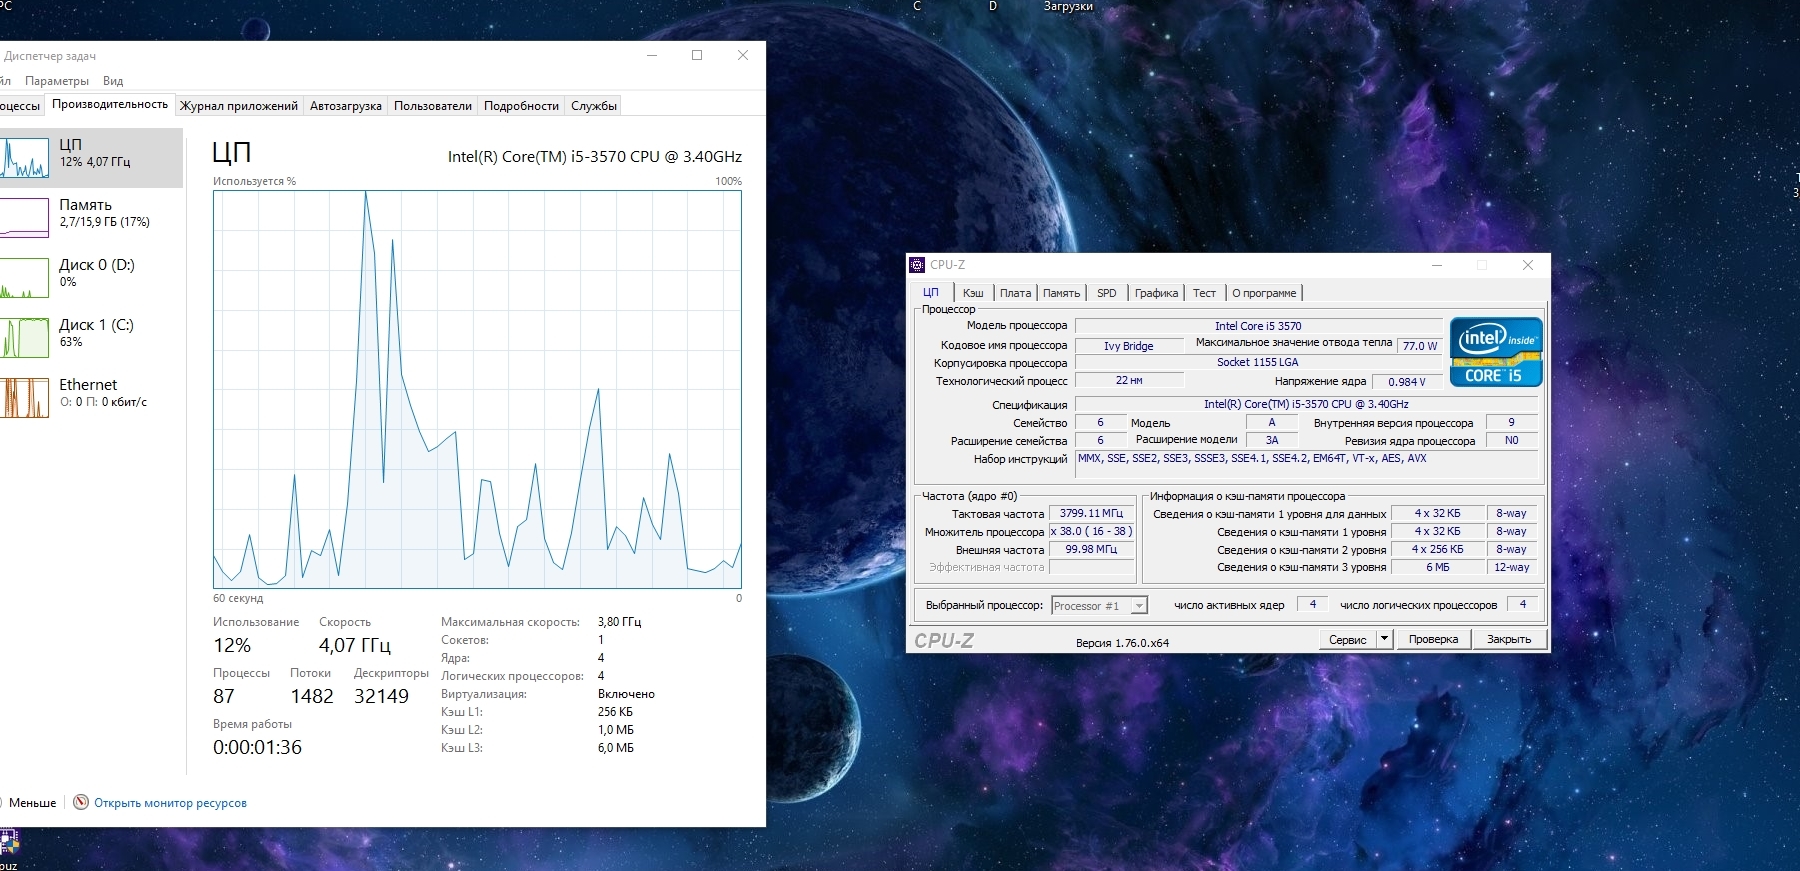Close the Task Manager window
This screenshot has width=1800, height=871.
743,55
